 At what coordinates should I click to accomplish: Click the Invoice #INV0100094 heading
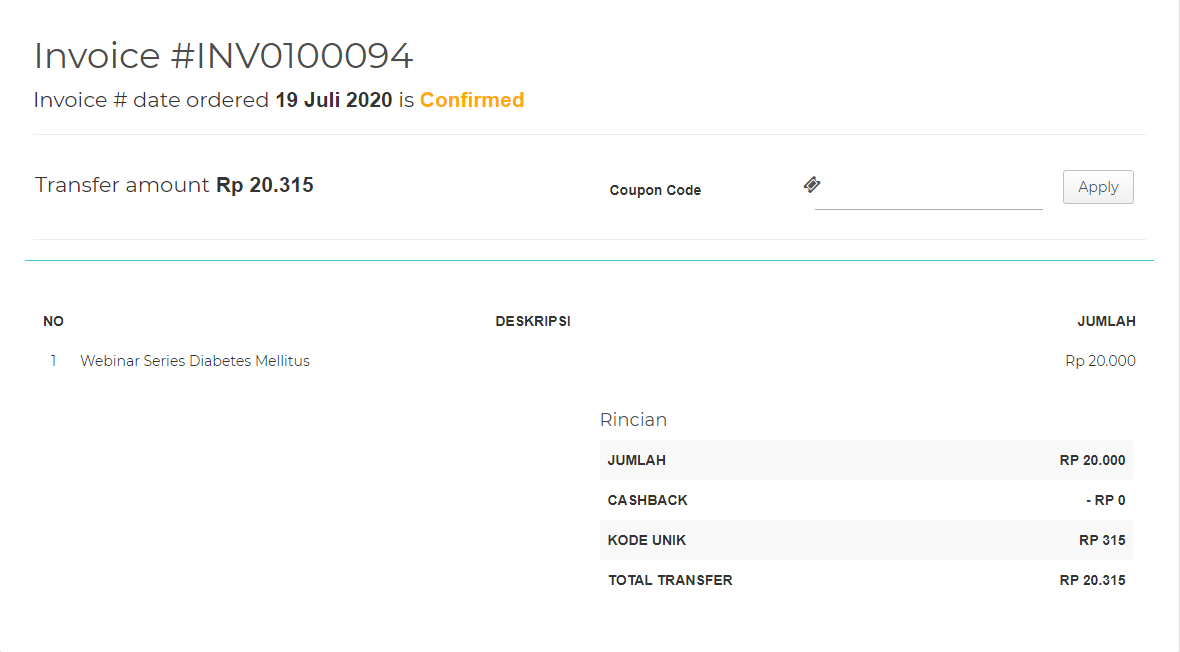pos(223,56)
